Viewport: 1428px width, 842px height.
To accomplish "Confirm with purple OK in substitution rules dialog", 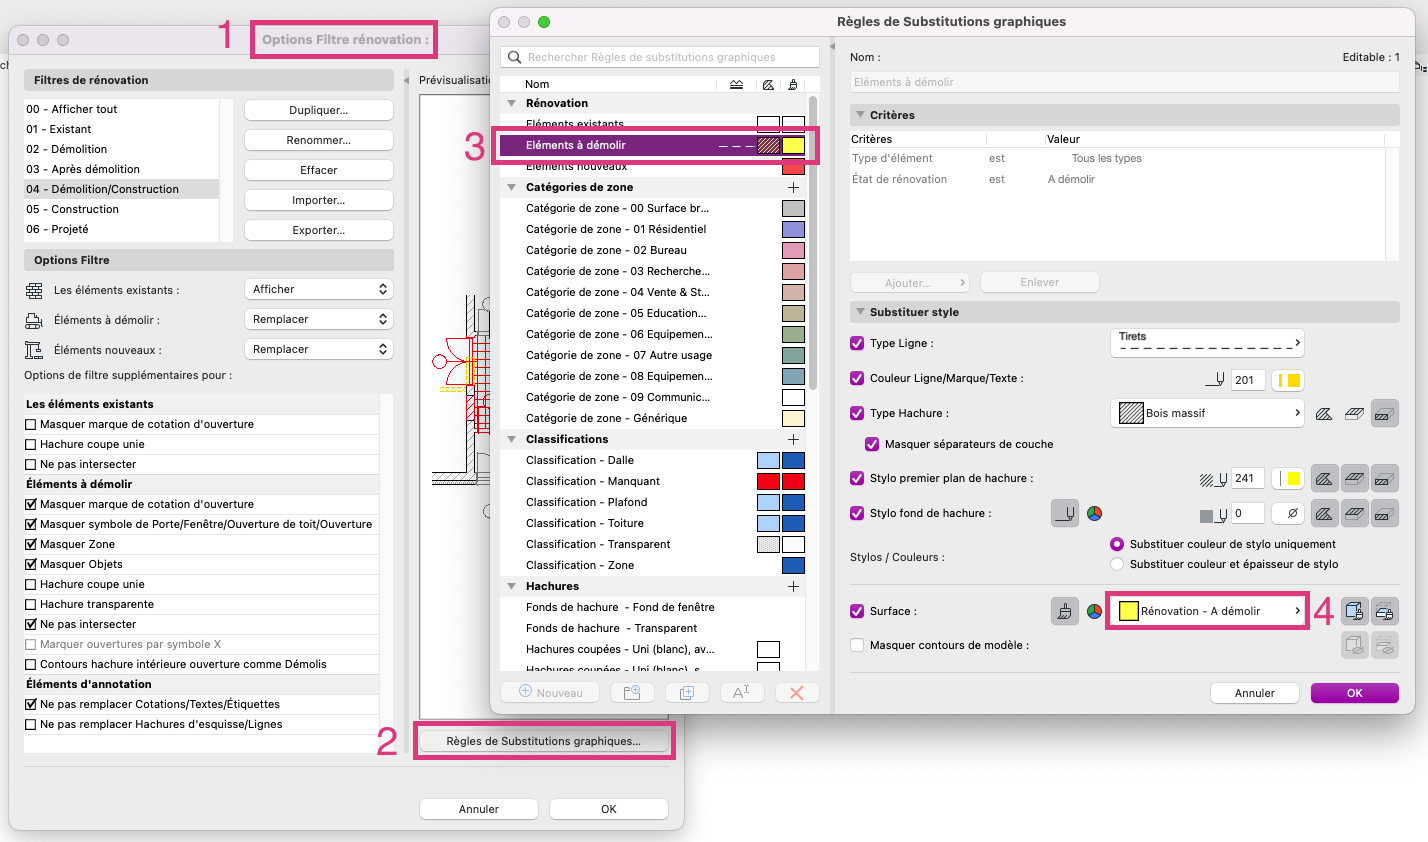I will click(x=1355, y=693).
